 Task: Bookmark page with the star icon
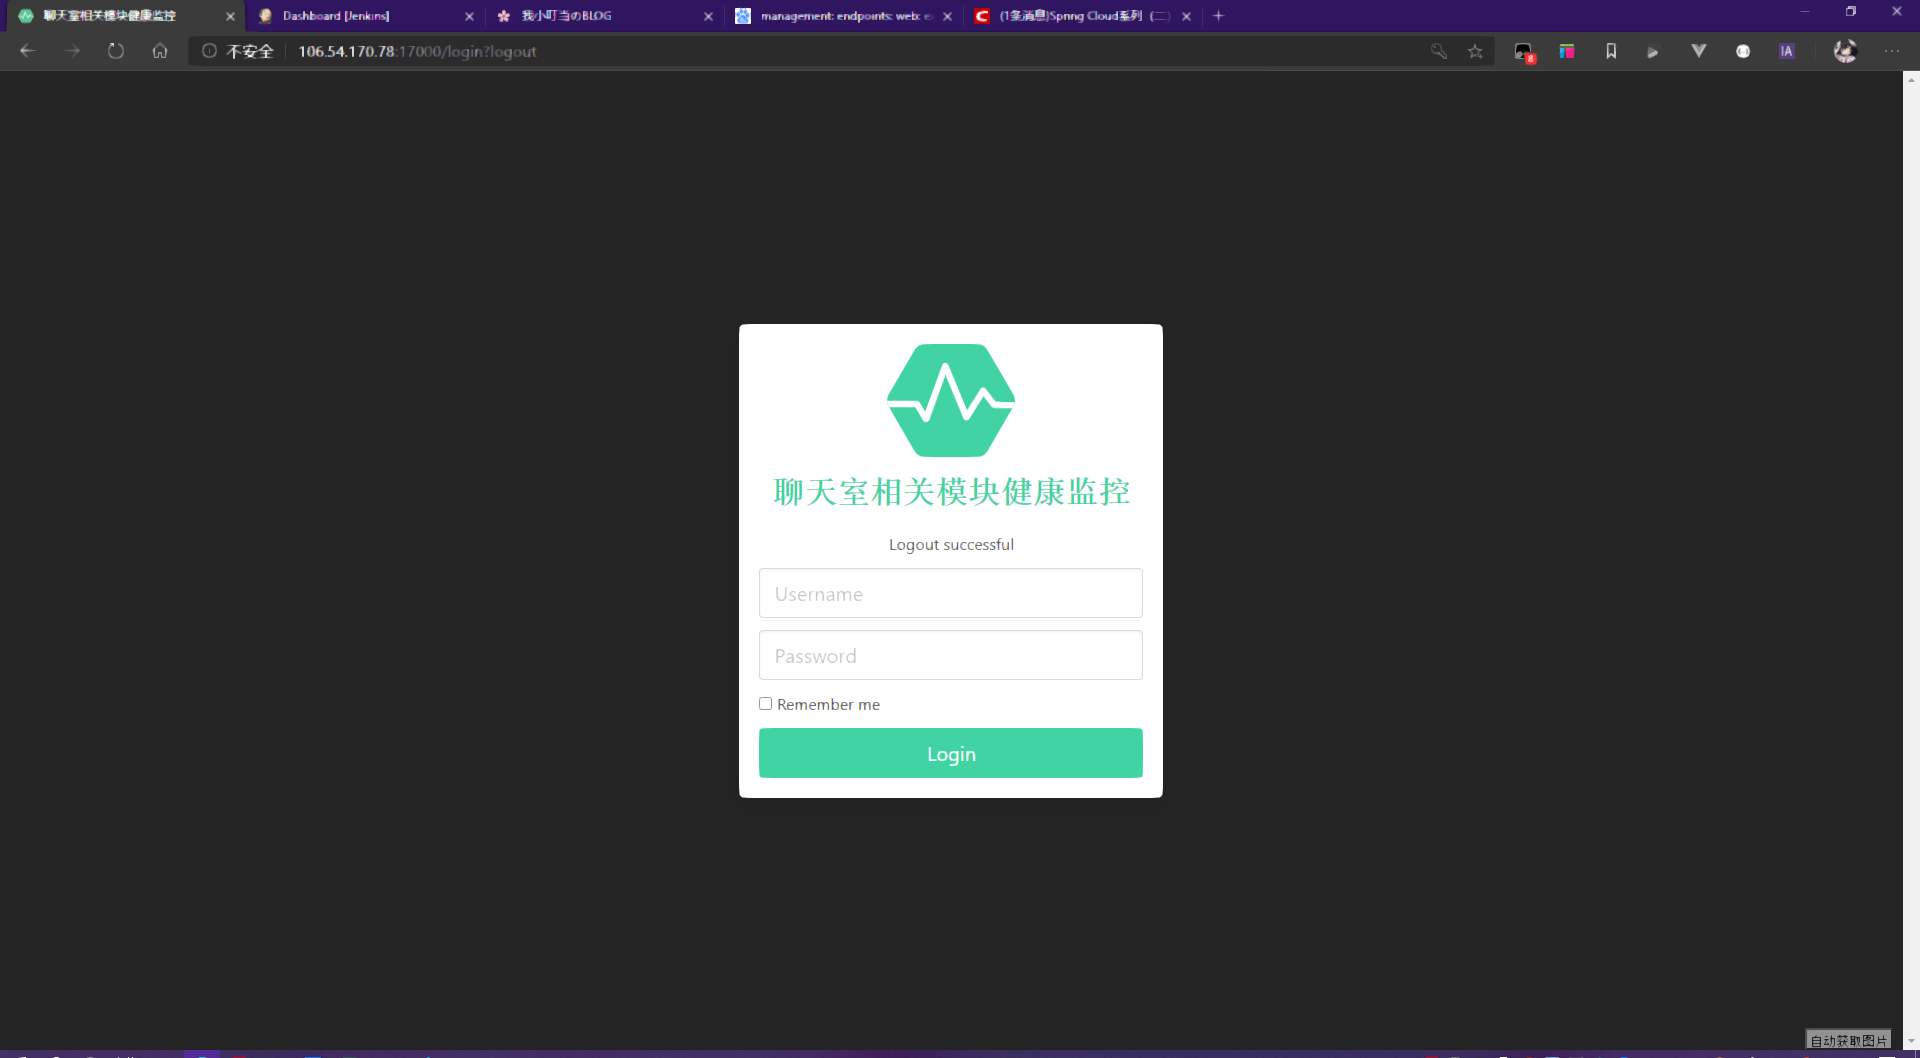1475,51
